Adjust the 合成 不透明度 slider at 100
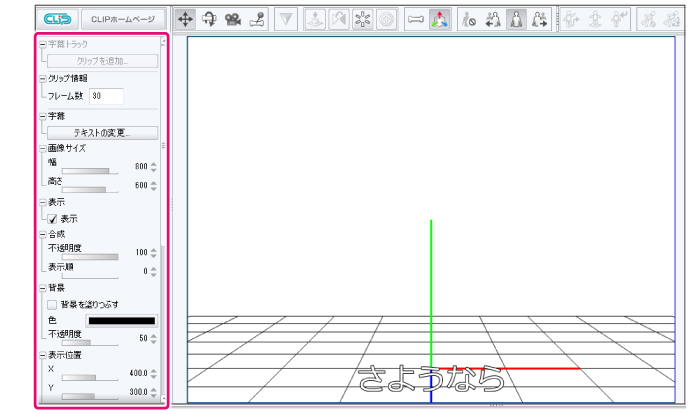The height and width of the screenshot is (414, 696). 90,257
